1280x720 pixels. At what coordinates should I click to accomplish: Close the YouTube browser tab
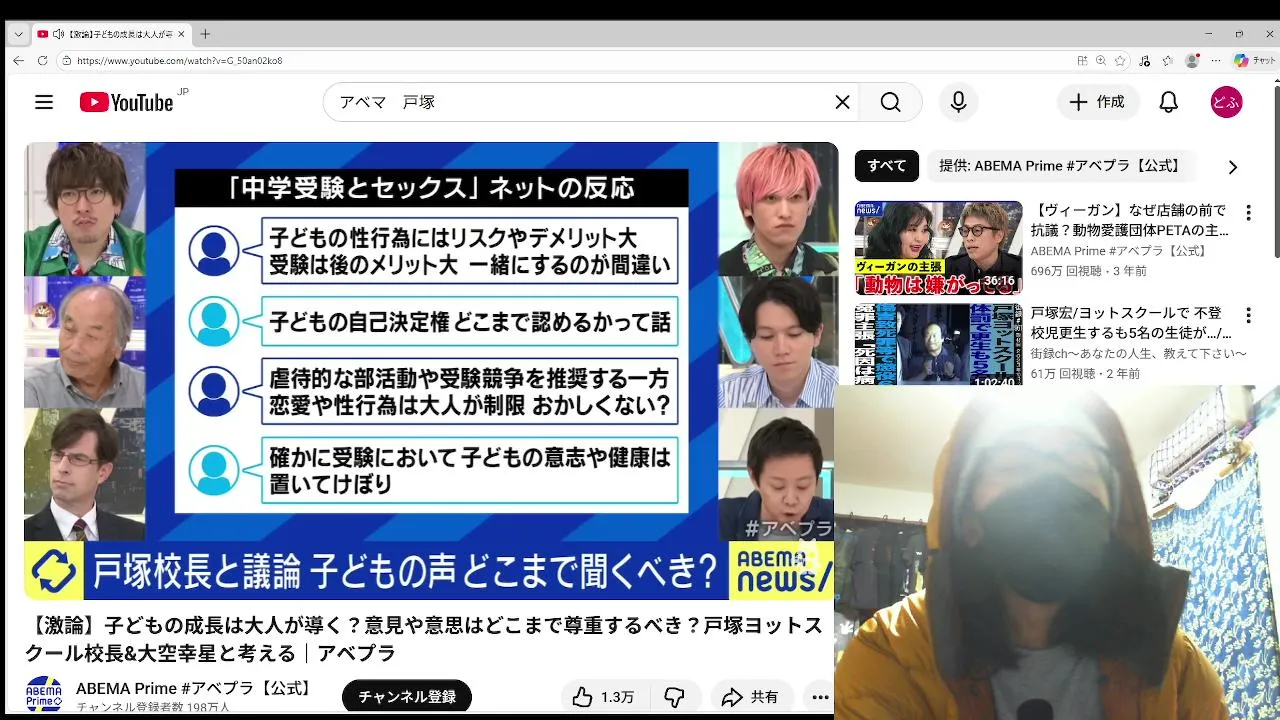coord(181,34)
